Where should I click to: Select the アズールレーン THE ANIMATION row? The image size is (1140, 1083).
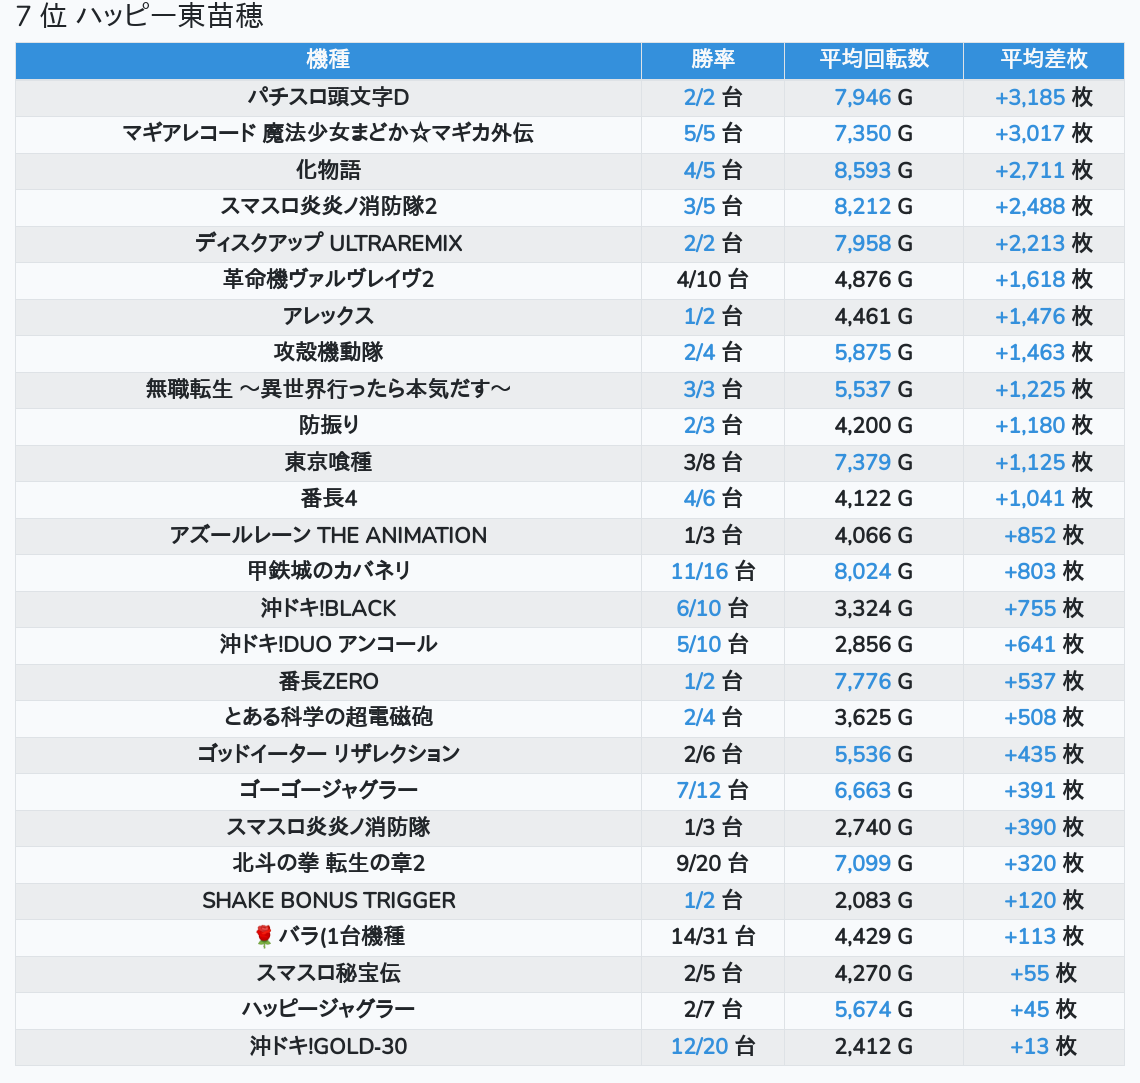coord(328,535)
